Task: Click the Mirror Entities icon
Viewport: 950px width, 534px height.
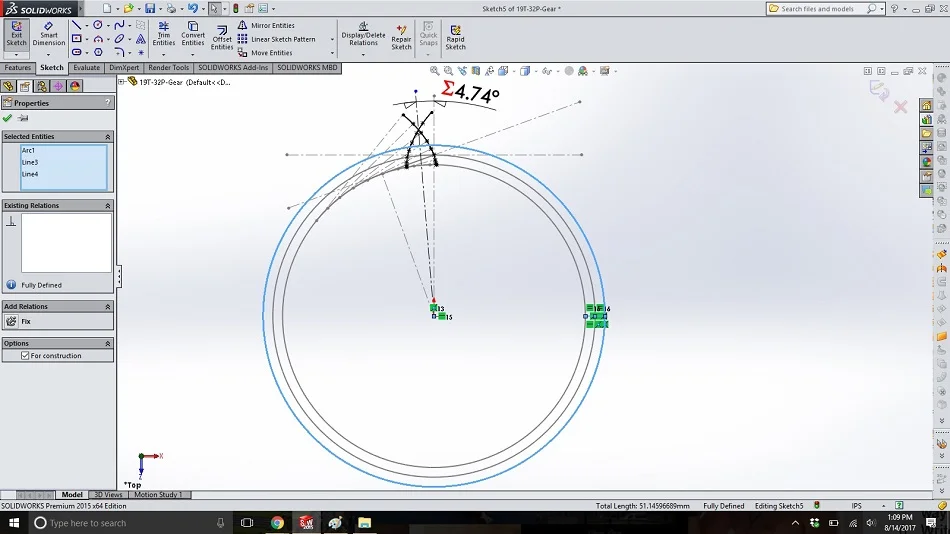Action: click(242, 25)
